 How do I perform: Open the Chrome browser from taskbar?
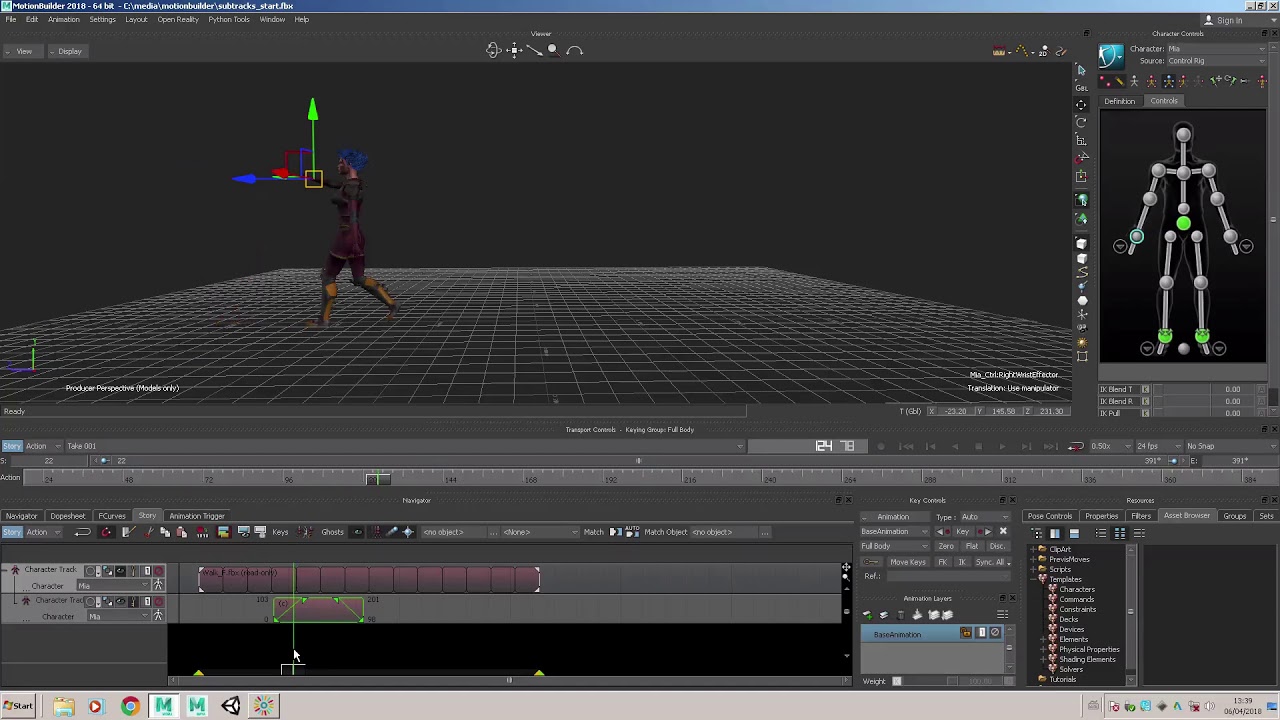coord(130,707)
